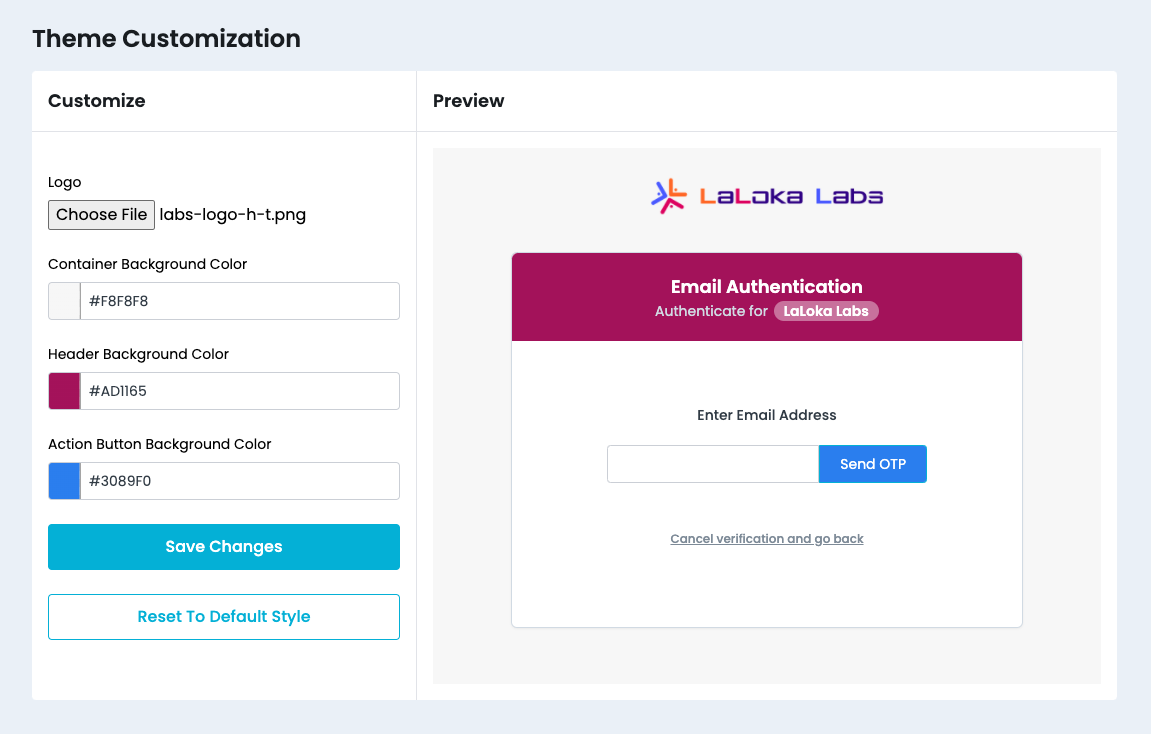Open the Action Button Background Color swatch
Viewport: 1151px width, 734px height.
[64, 481]
